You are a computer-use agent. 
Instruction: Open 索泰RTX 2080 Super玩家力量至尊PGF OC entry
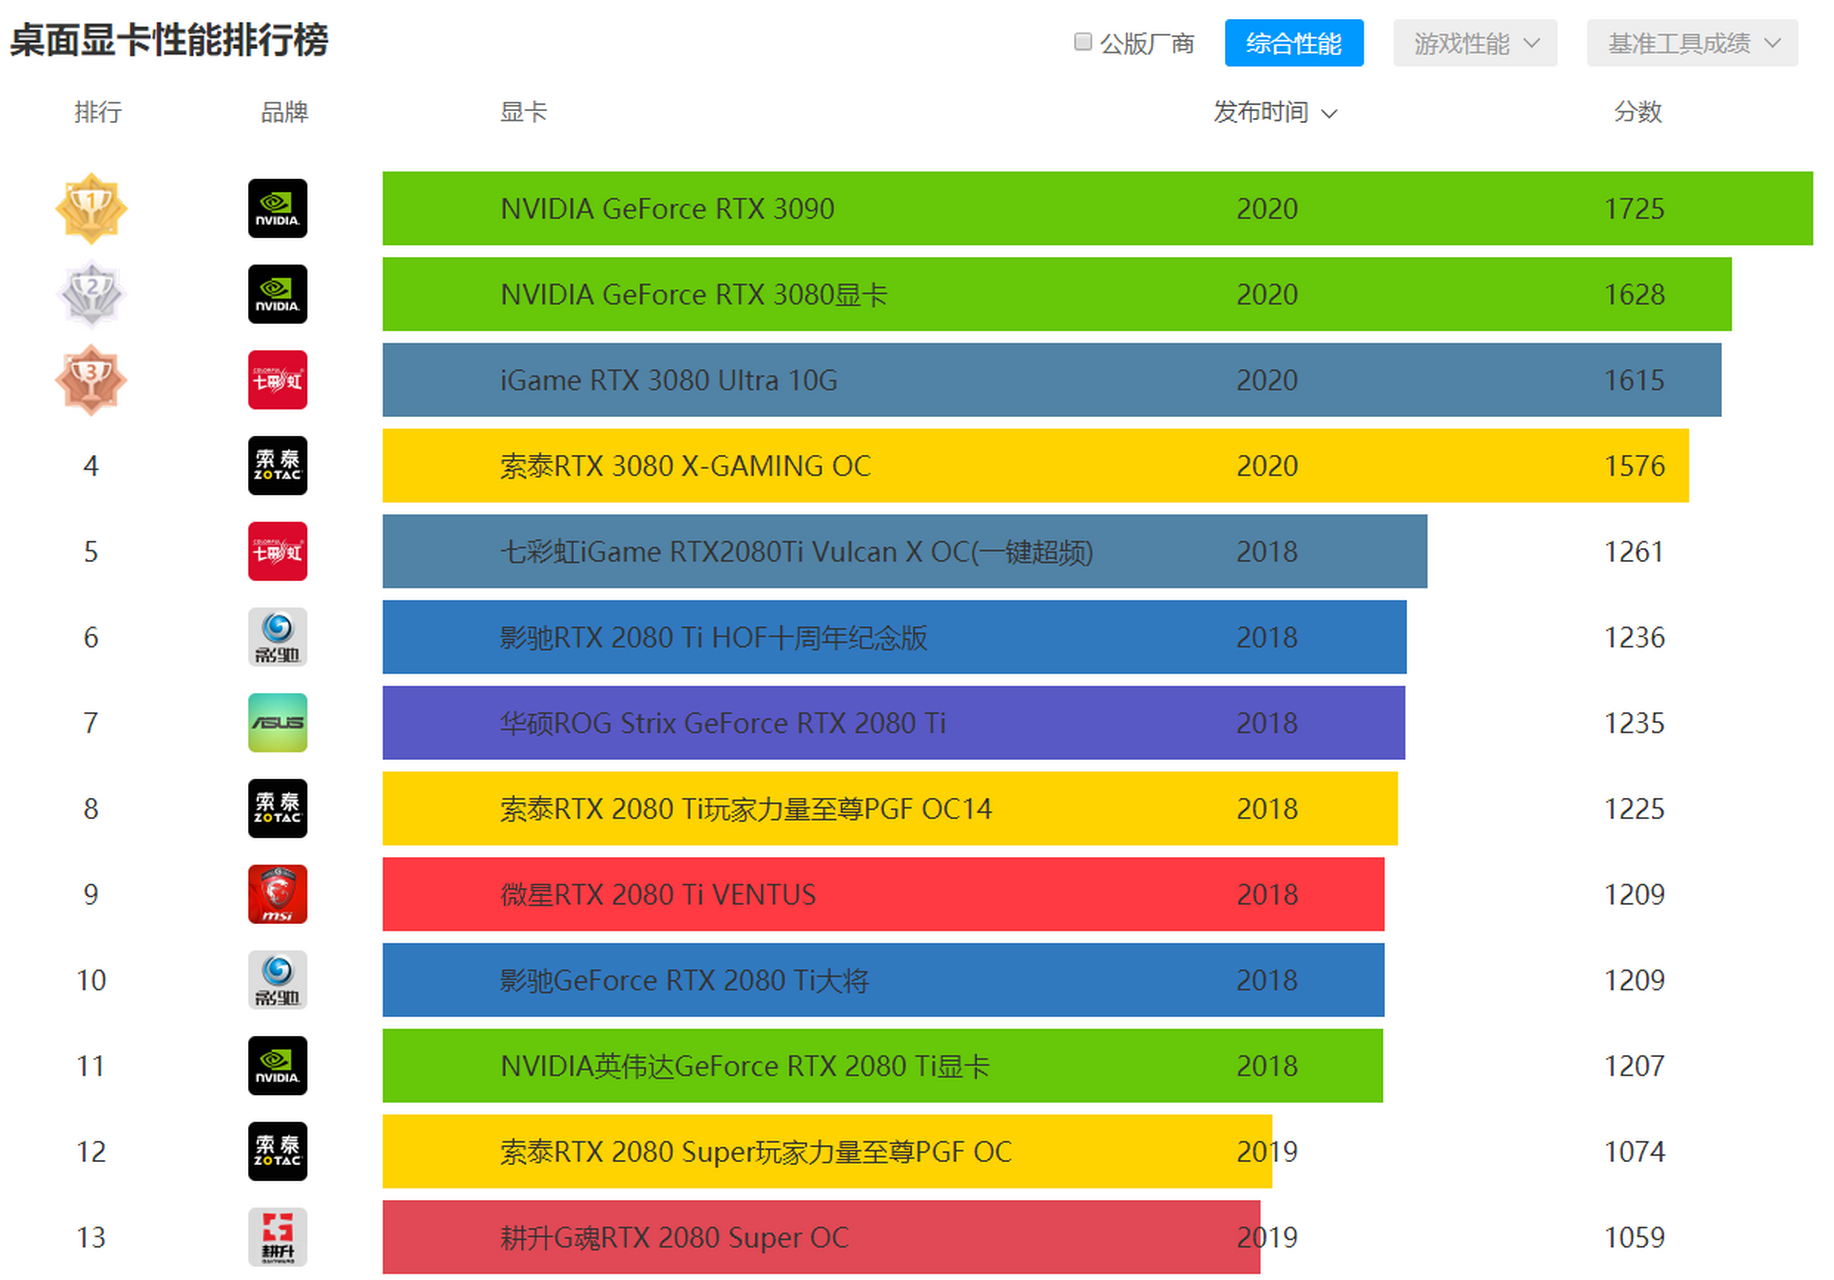click(x=827, y=1151)
